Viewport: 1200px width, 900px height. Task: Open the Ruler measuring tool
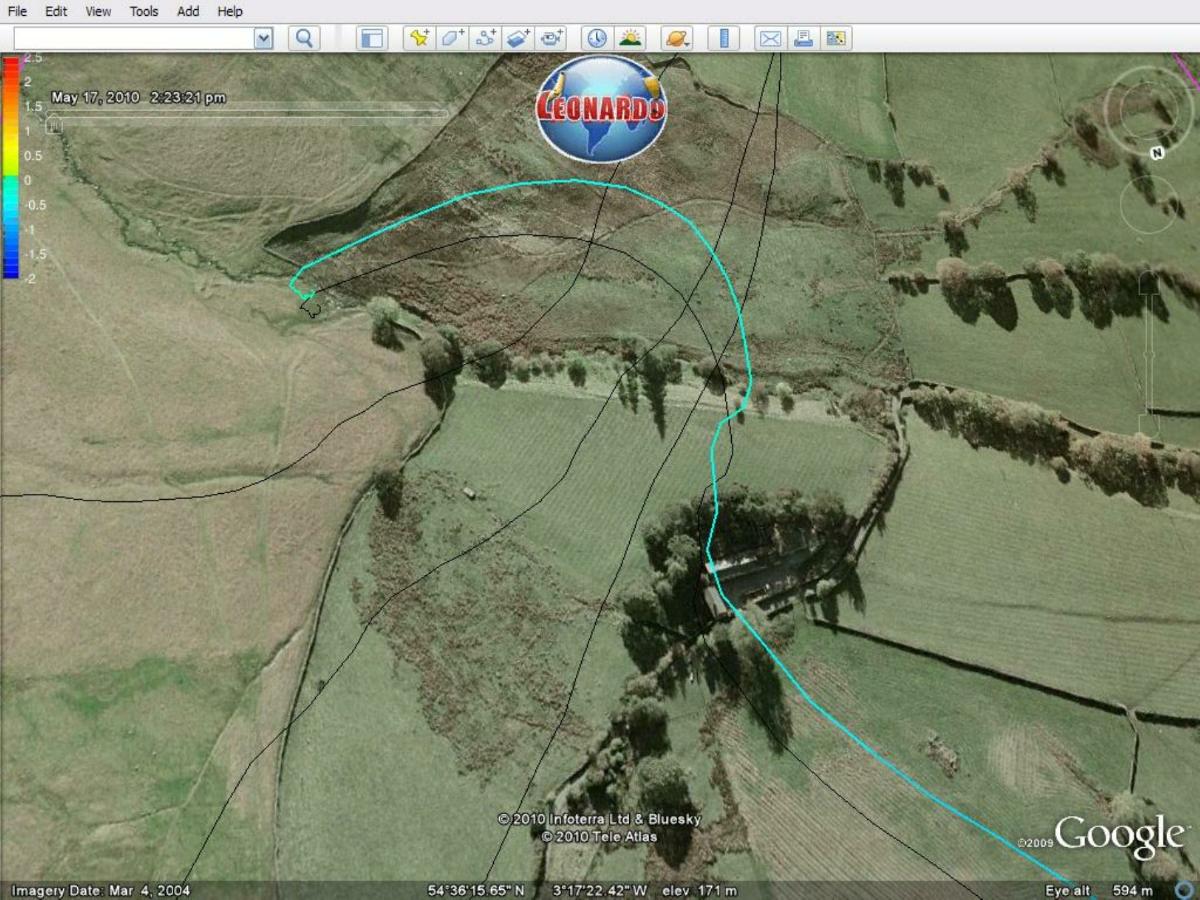724,39
